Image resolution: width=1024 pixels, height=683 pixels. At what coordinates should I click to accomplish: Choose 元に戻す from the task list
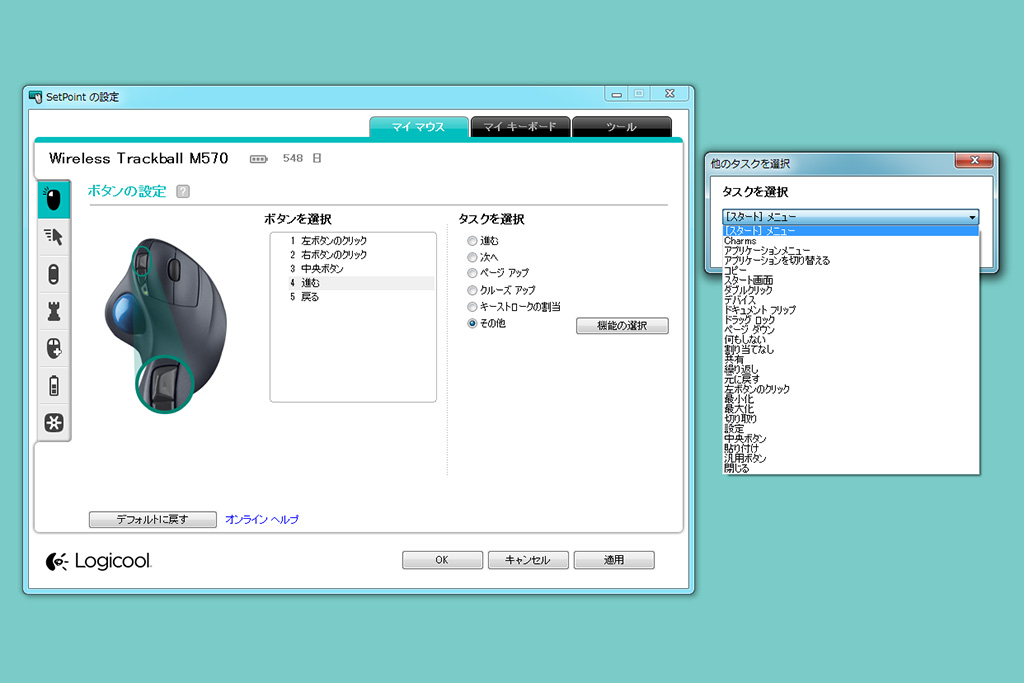(x=851, y=379)
